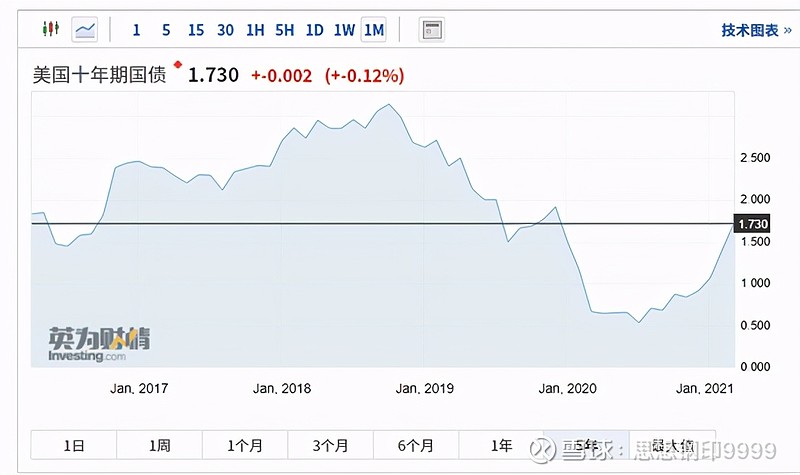Switch to the 5H interval
800x475 pixels.
click(285, 30)
